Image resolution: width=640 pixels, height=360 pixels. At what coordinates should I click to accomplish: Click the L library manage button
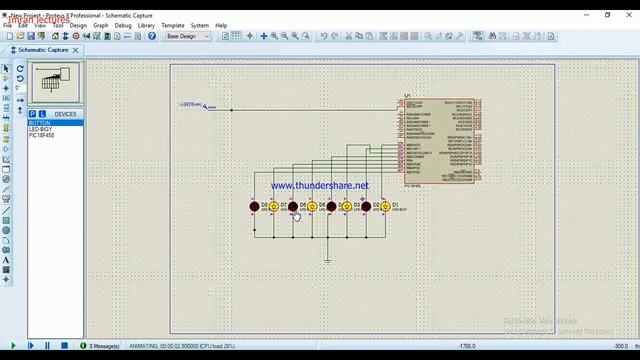pyautogui.click(x=42, y=114)
